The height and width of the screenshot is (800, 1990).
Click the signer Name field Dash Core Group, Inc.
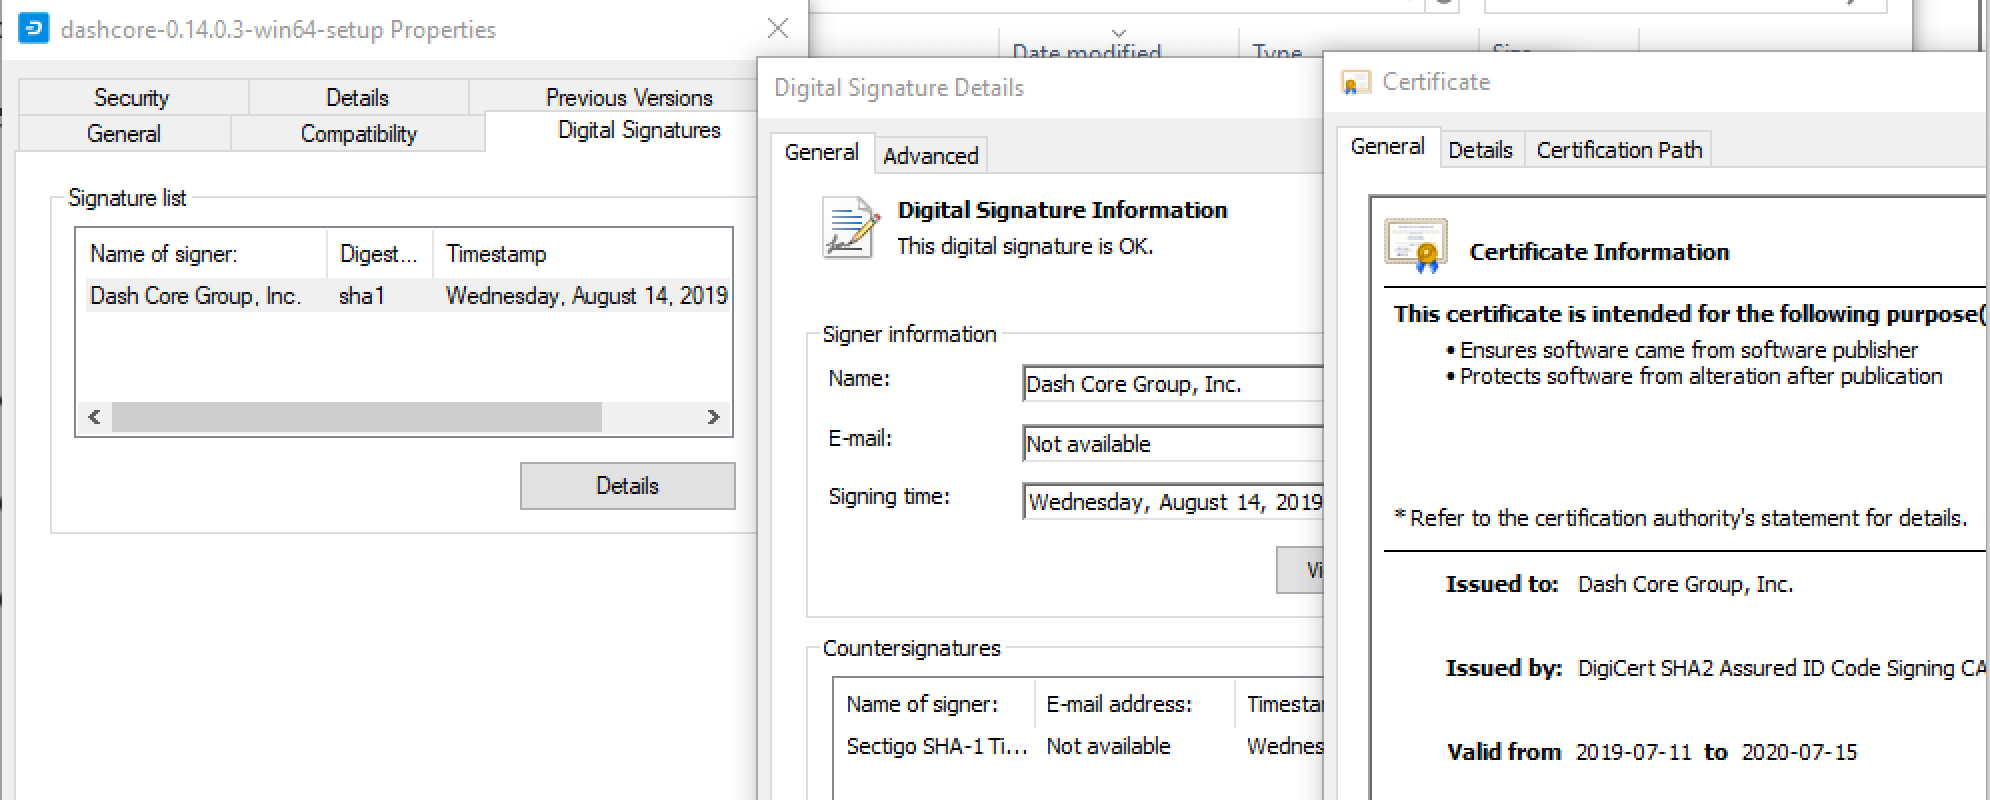(x=1173, y=384)
